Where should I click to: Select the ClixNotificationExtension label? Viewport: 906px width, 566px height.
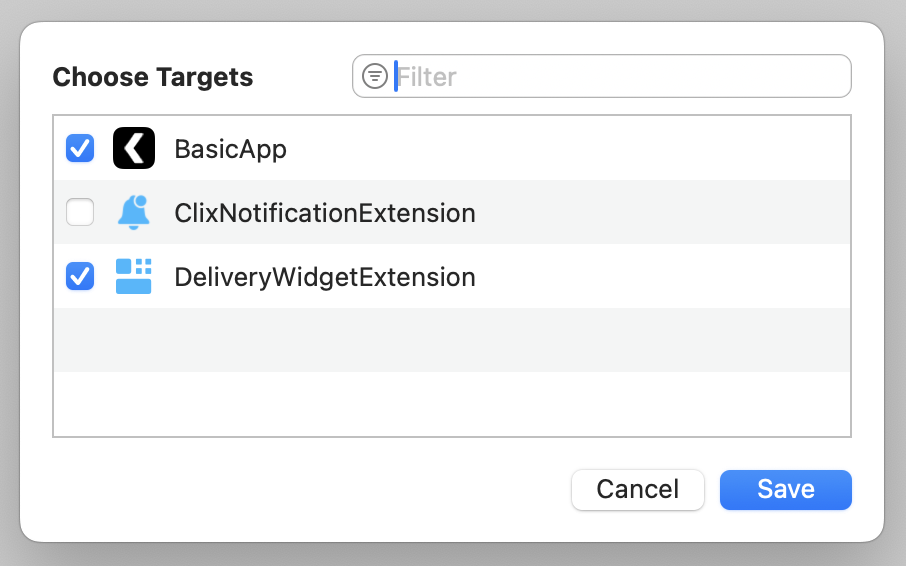pyautogui.click(x=324, y=213)
